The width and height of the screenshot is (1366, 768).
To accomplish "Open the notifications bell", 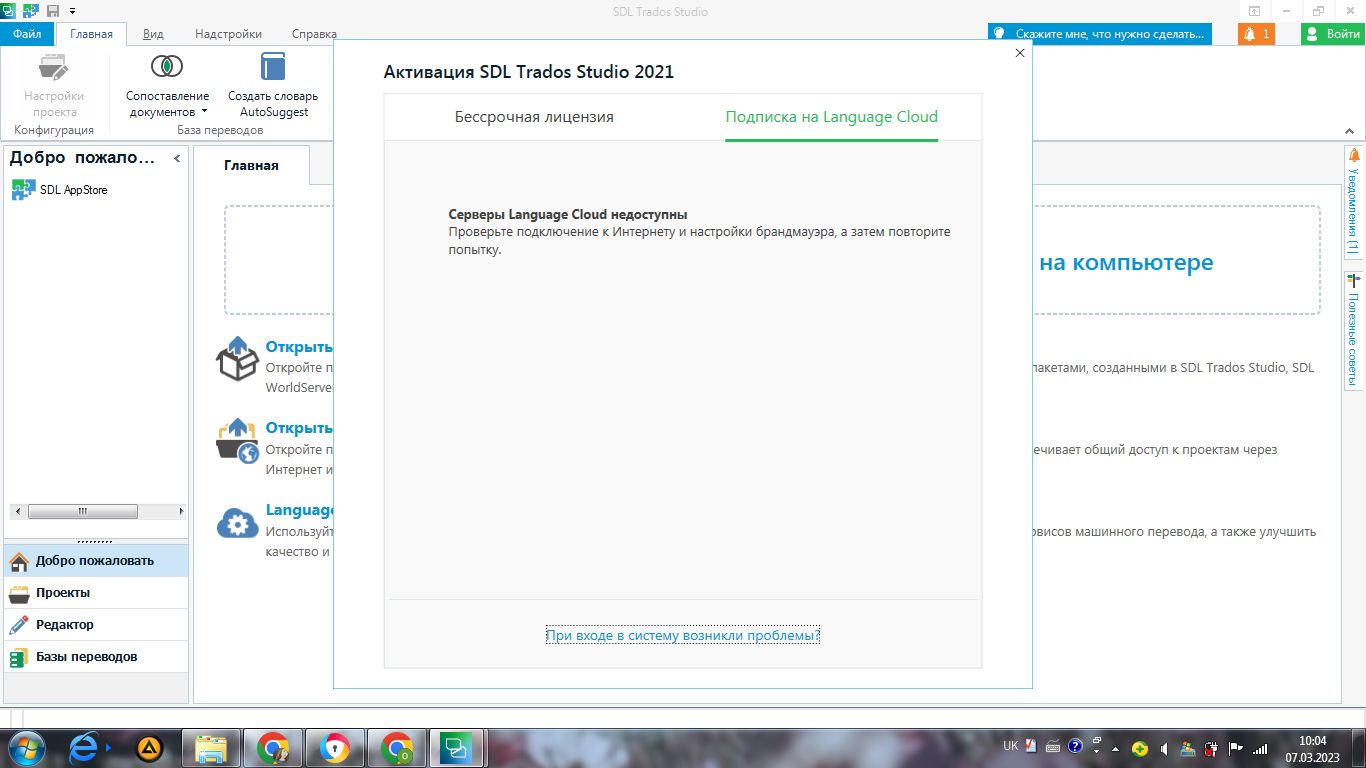I will (x=1255, y=33).
